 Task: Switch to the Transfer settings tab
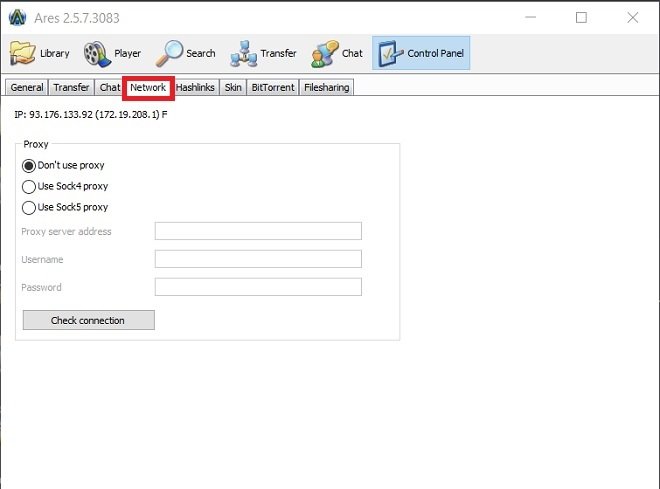[x=71, y=88]
